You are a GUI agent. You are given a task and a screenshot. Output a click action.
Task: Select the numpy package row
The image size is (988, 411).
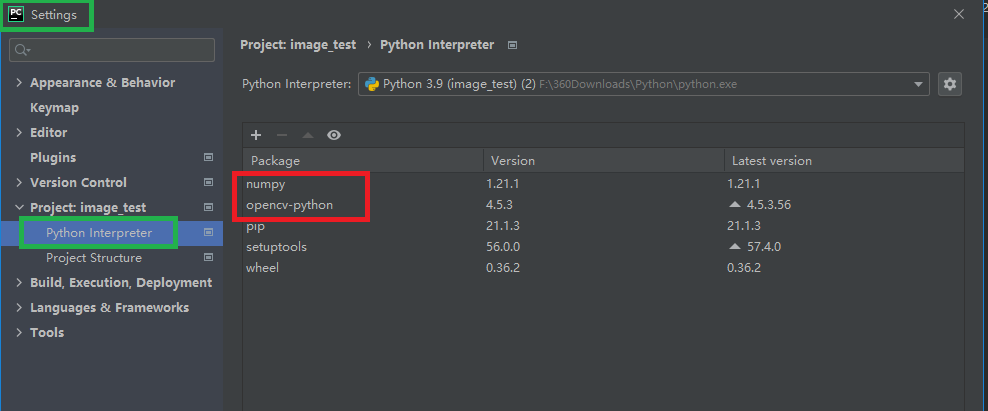click(x=265, y=184)
